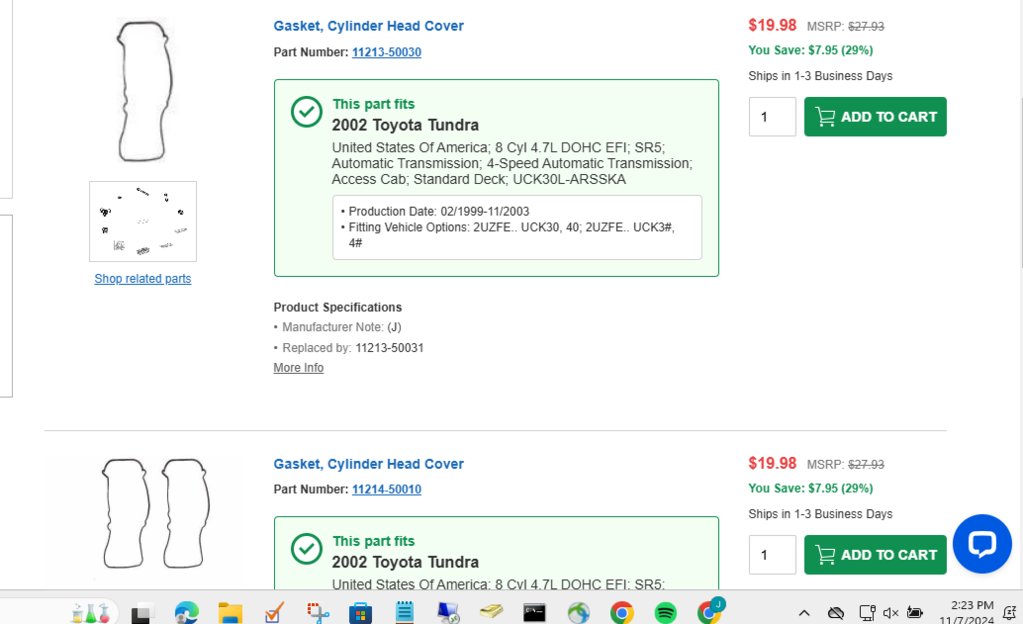Image resolution: width=1023 pixels, height=624 pixels.
Task: Click the green fit checkmark for part 11214-50010
Action: click(x=307, y=549)
